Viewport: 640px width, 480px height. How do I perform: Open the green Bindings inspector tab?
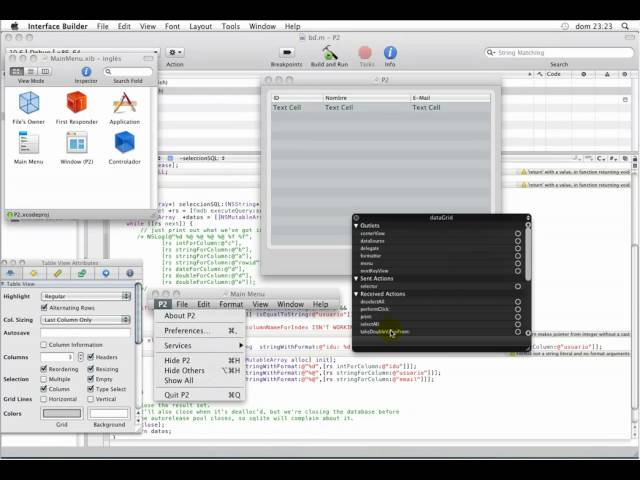82,273
